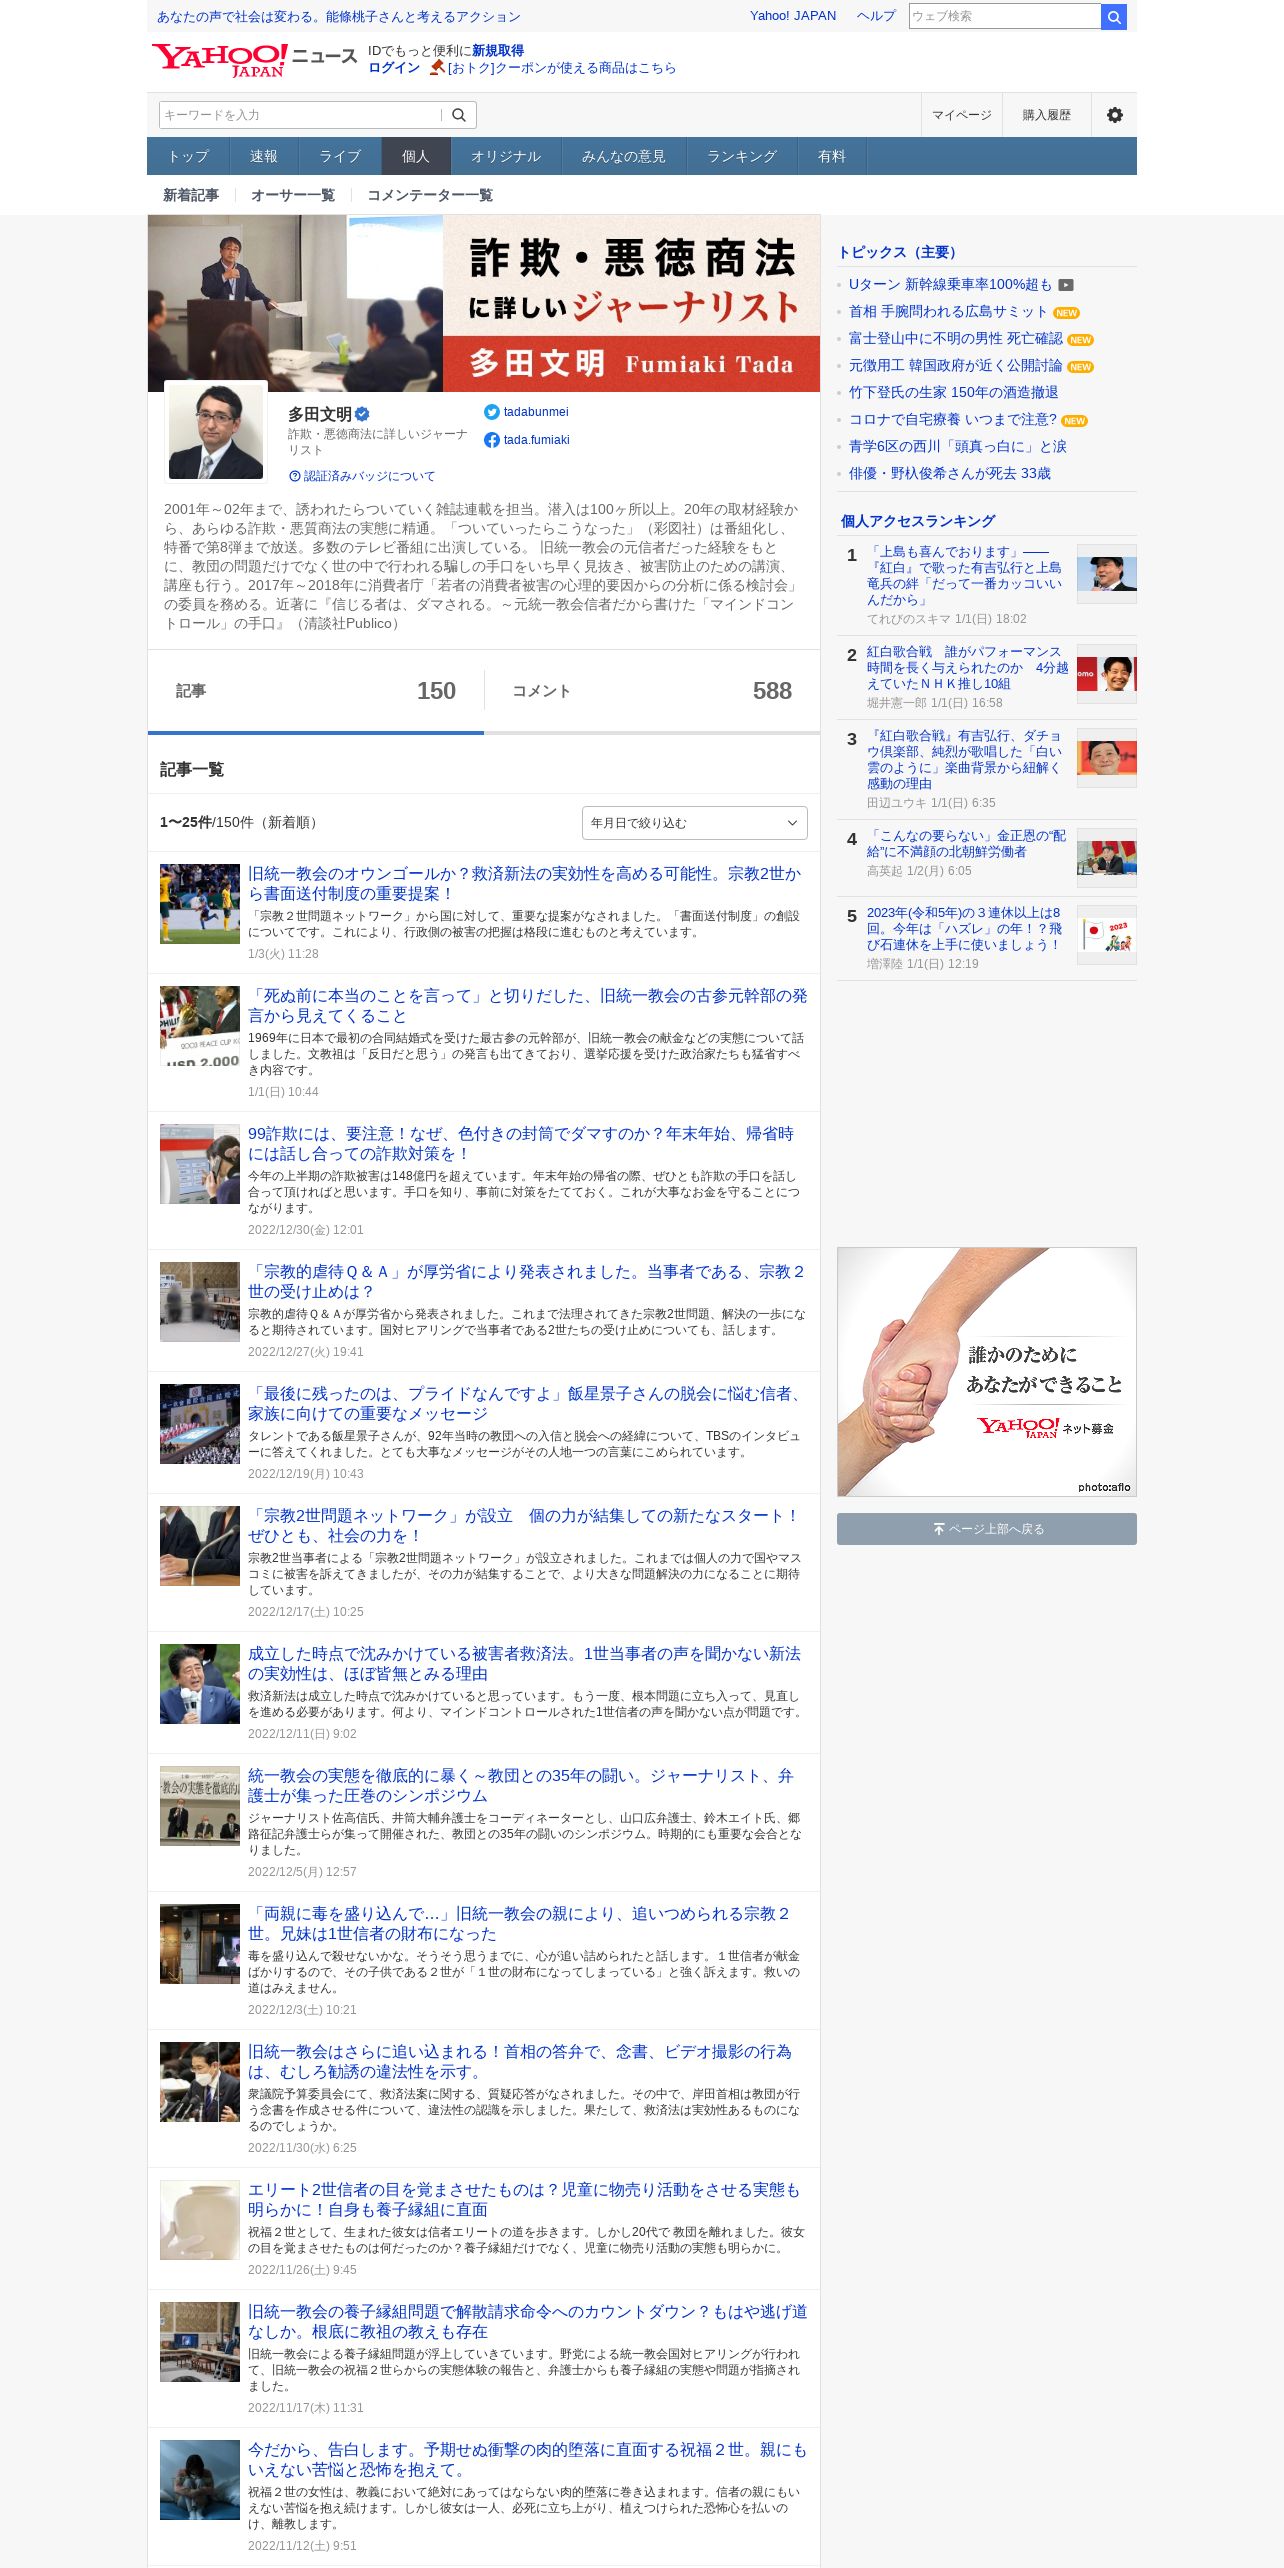Screen dimensions: 1284x2568
Task: Open thumbnail of 旧統一教会のオウンゴール article
Action: (200, 904)
